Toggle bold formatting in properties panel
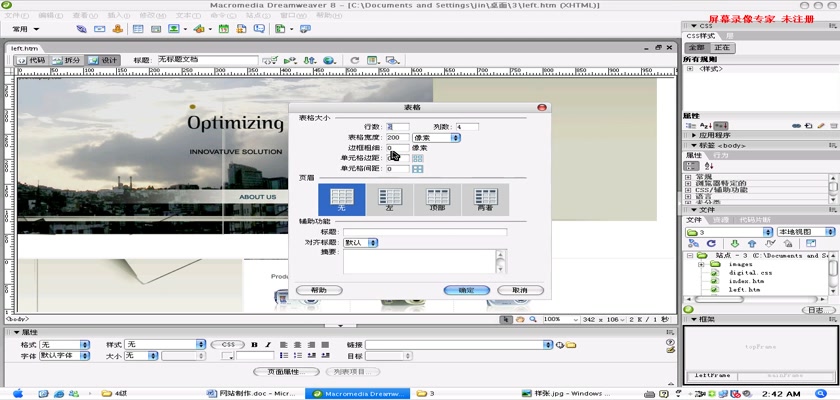 (x=255, y=344)
